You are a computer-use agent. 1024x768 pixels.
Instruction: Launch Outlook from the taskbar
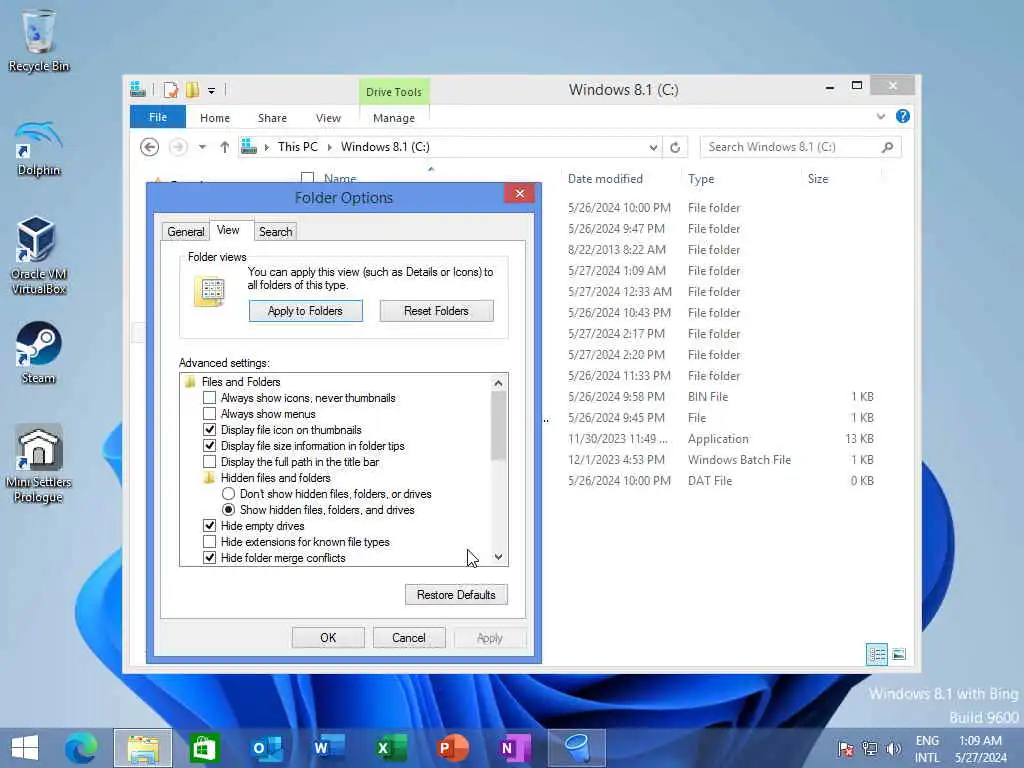266,748
